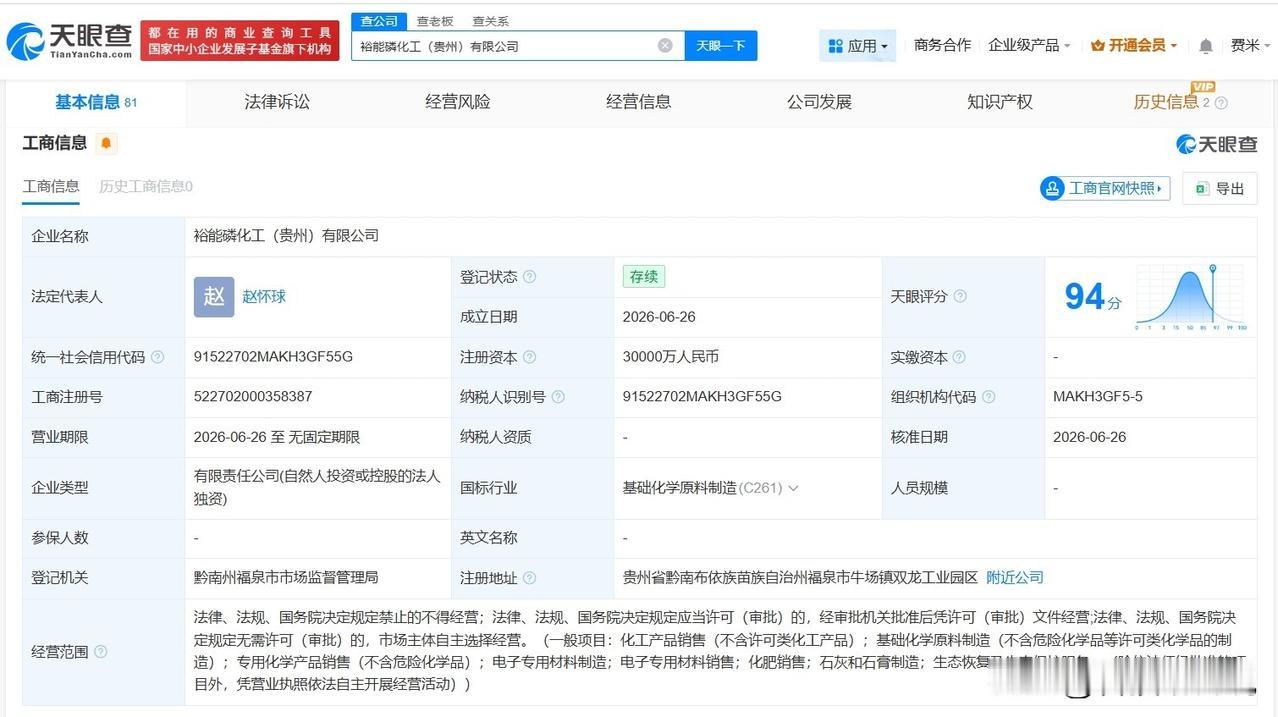The height and width of the screenshot is (717, 1278).
Task: Switch to the 经营信息 tab
Action: click(638, 102)
